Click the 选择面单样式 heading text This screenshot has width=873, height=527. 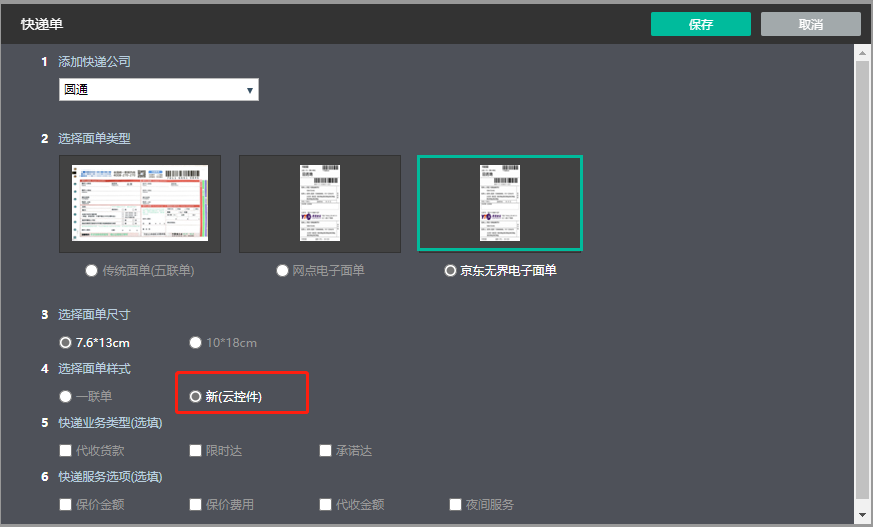click(x=94, y=368)
